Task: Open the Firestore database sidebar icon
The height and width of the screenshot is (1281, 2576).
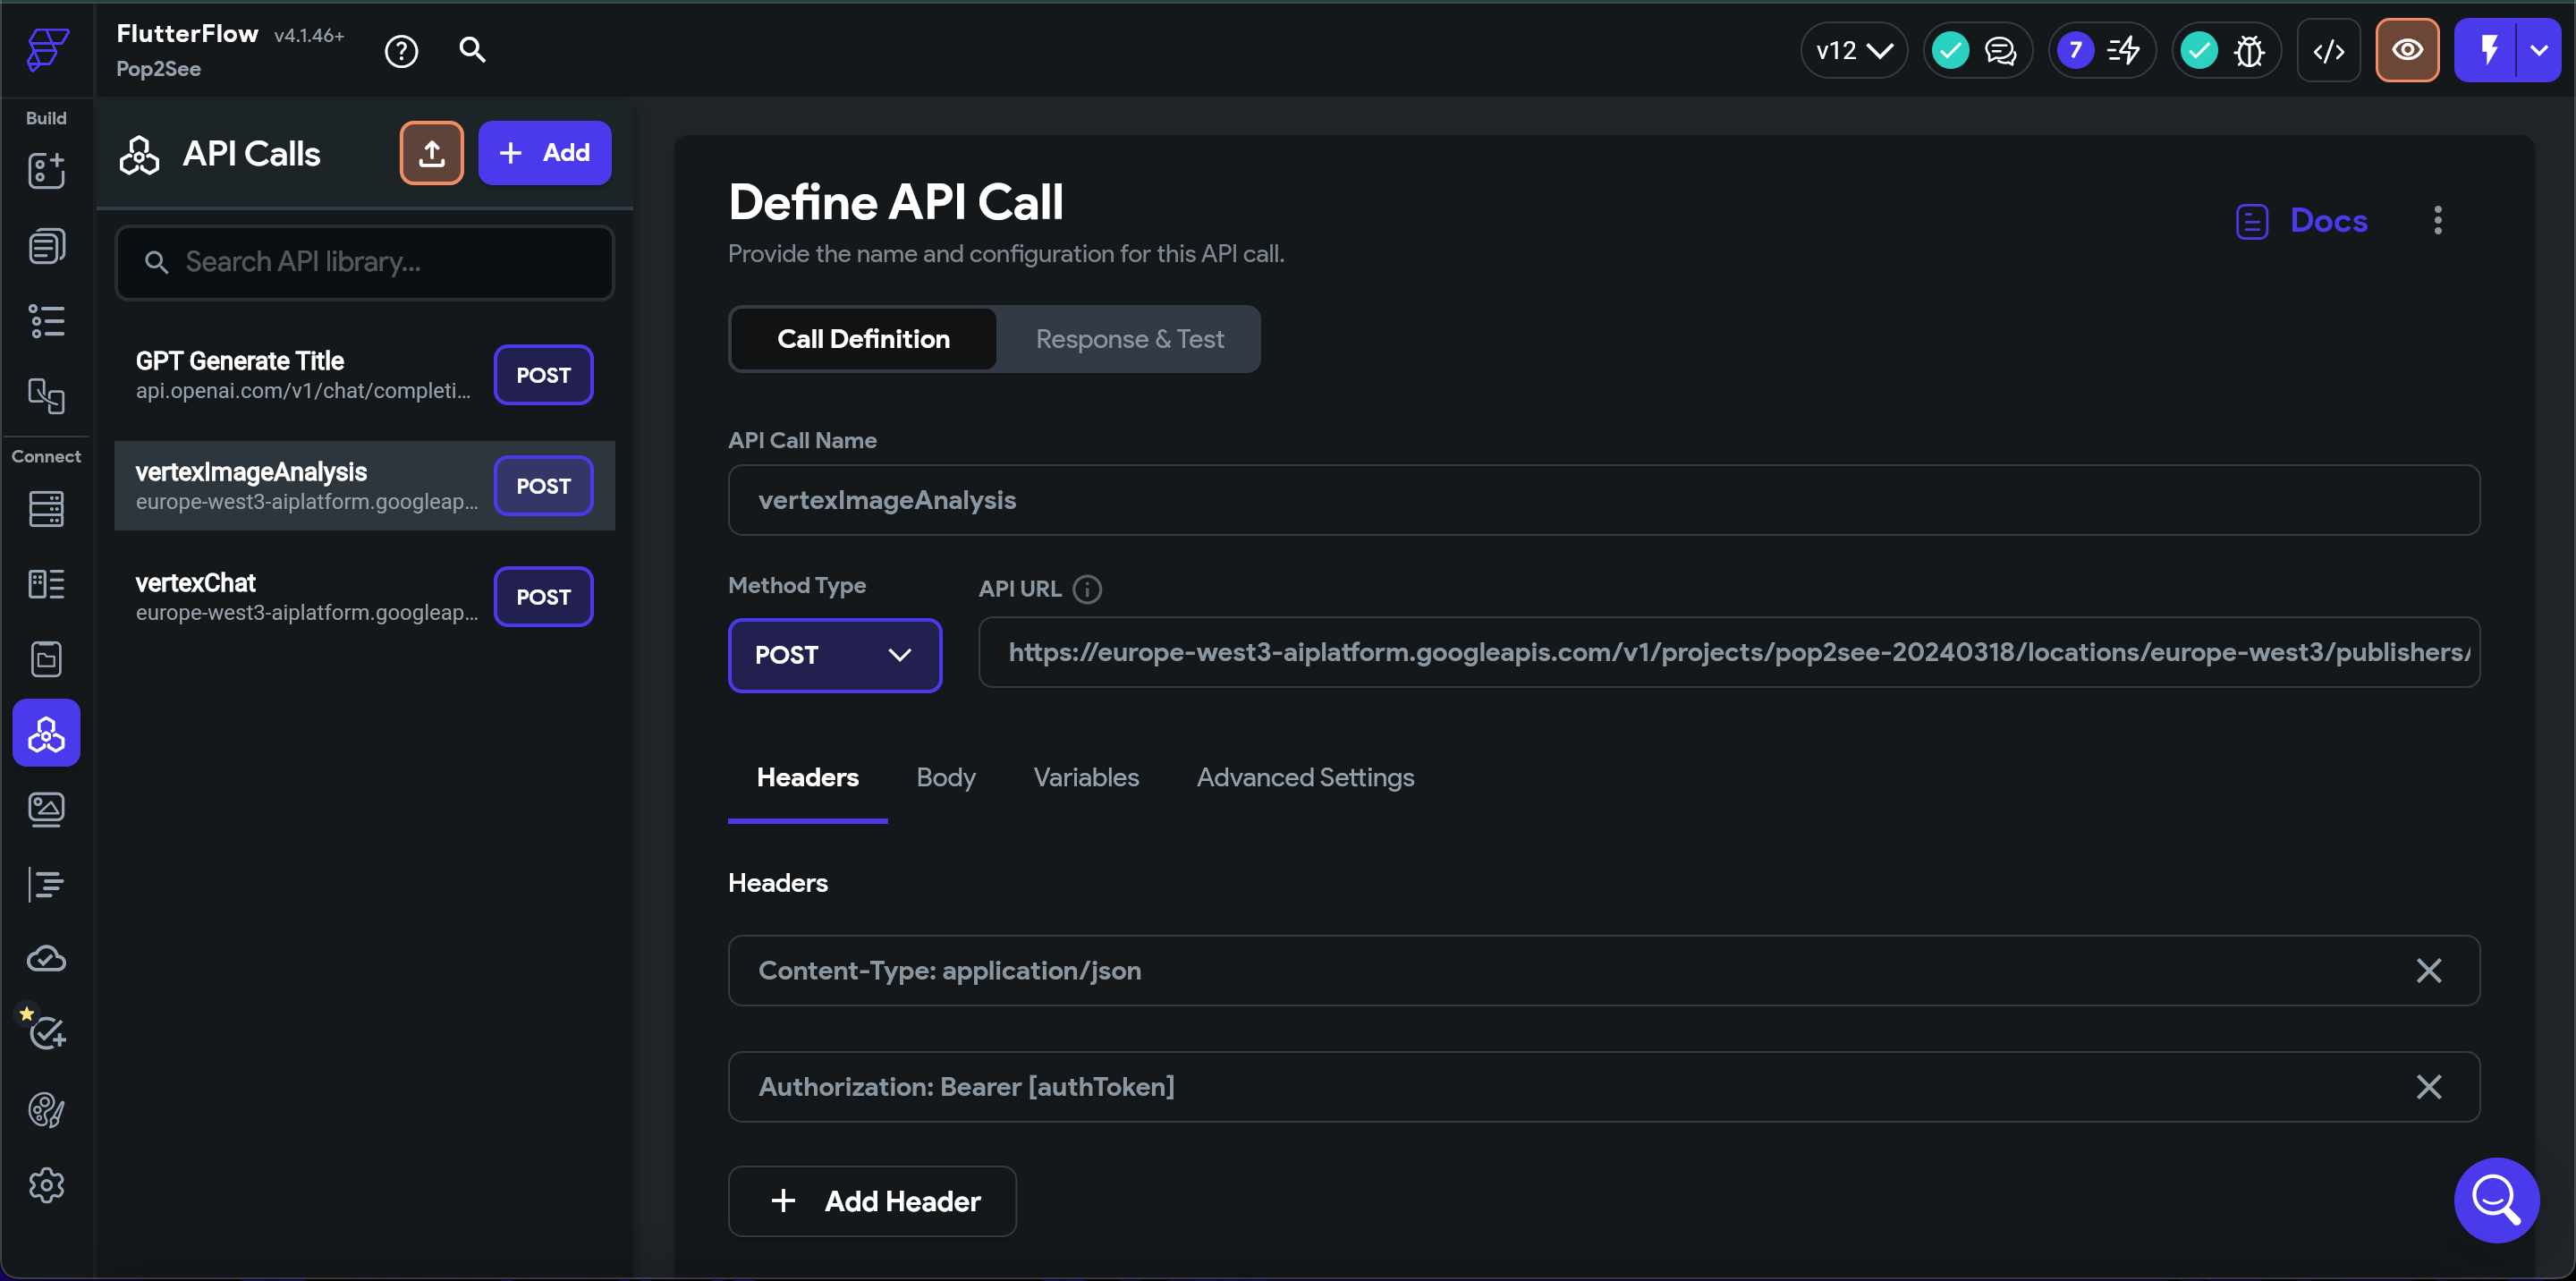Action: (x=46, y=509)
